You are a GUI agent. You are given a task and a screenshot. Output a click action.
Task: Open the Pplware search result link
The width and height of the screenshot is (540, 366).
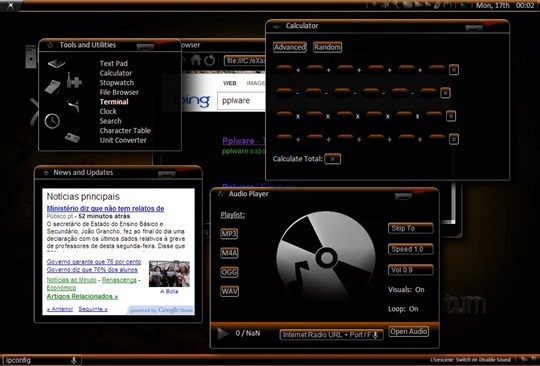(x=243, y=141)
